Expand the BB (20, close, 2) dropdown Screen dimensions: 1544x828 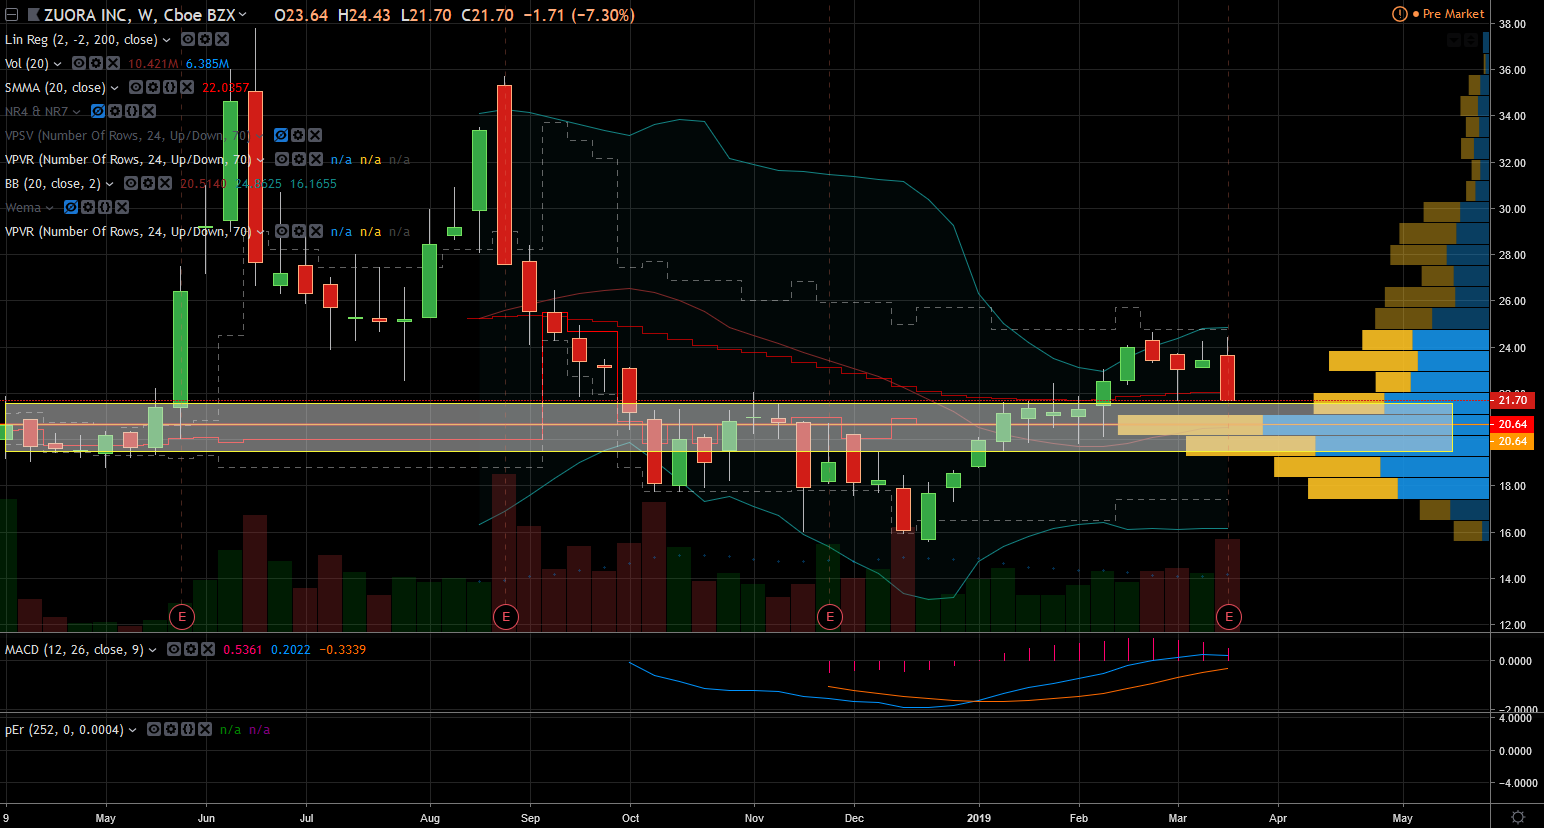coord(110,184)
